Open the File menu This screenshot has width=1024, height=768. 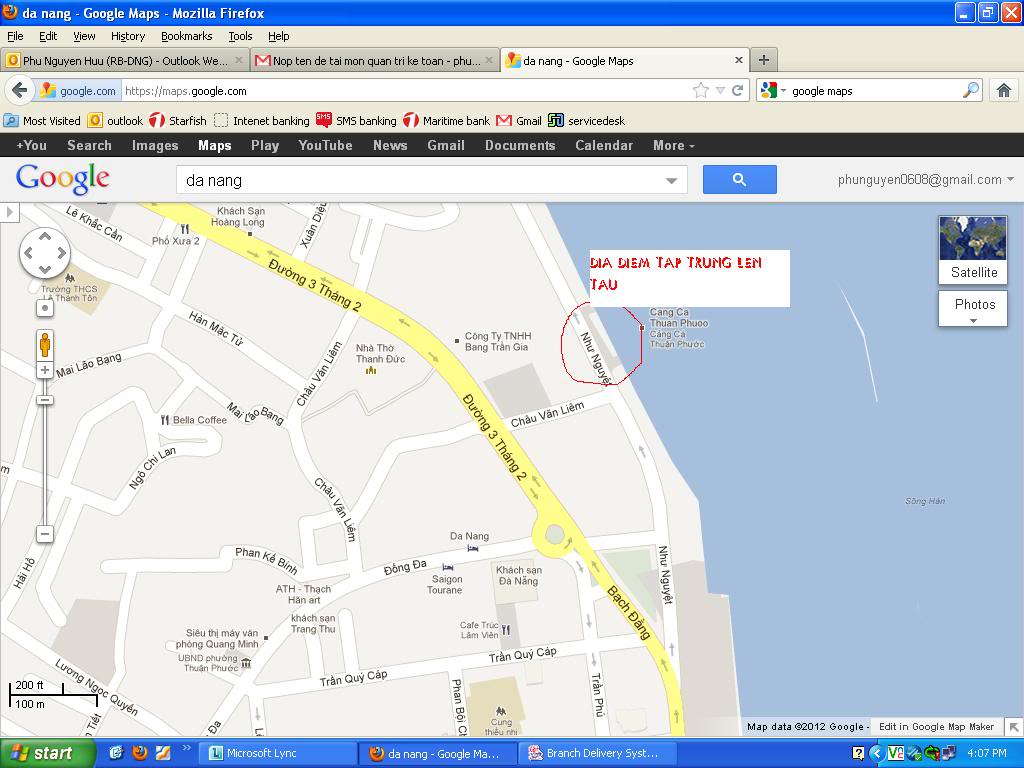(x=15, y=36)
